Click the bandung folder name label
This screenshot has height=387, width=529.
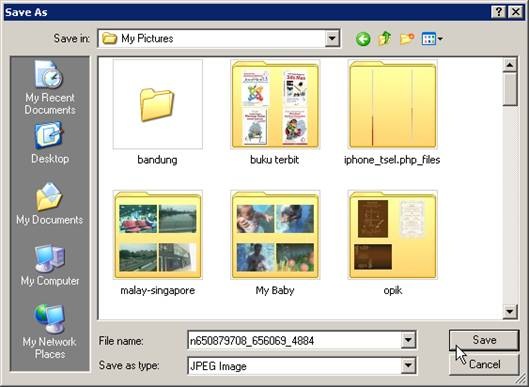pos(157,160)
